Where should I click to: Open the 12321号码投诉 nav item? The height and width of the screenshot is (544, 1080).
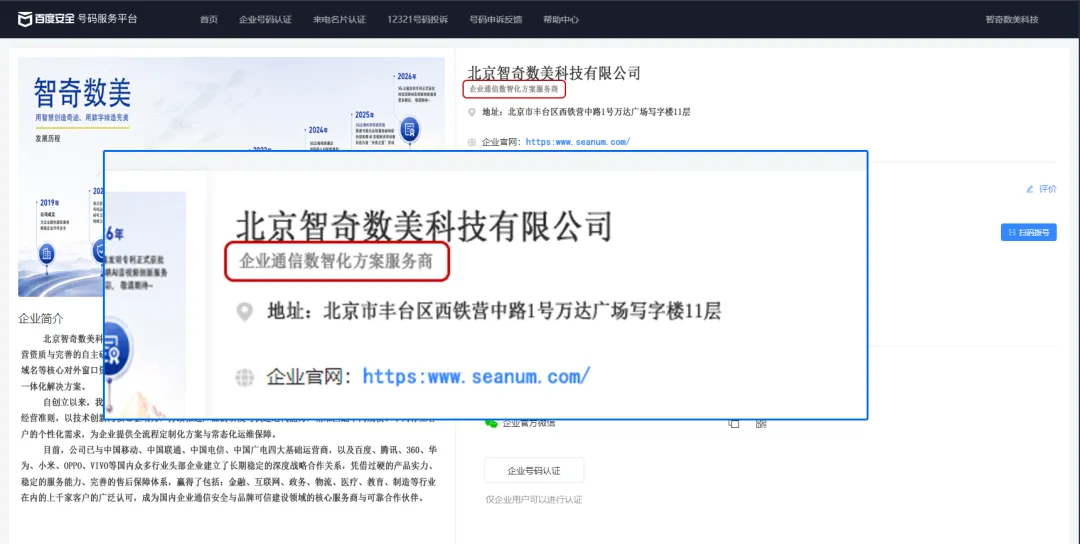click(x=417, y=19)
